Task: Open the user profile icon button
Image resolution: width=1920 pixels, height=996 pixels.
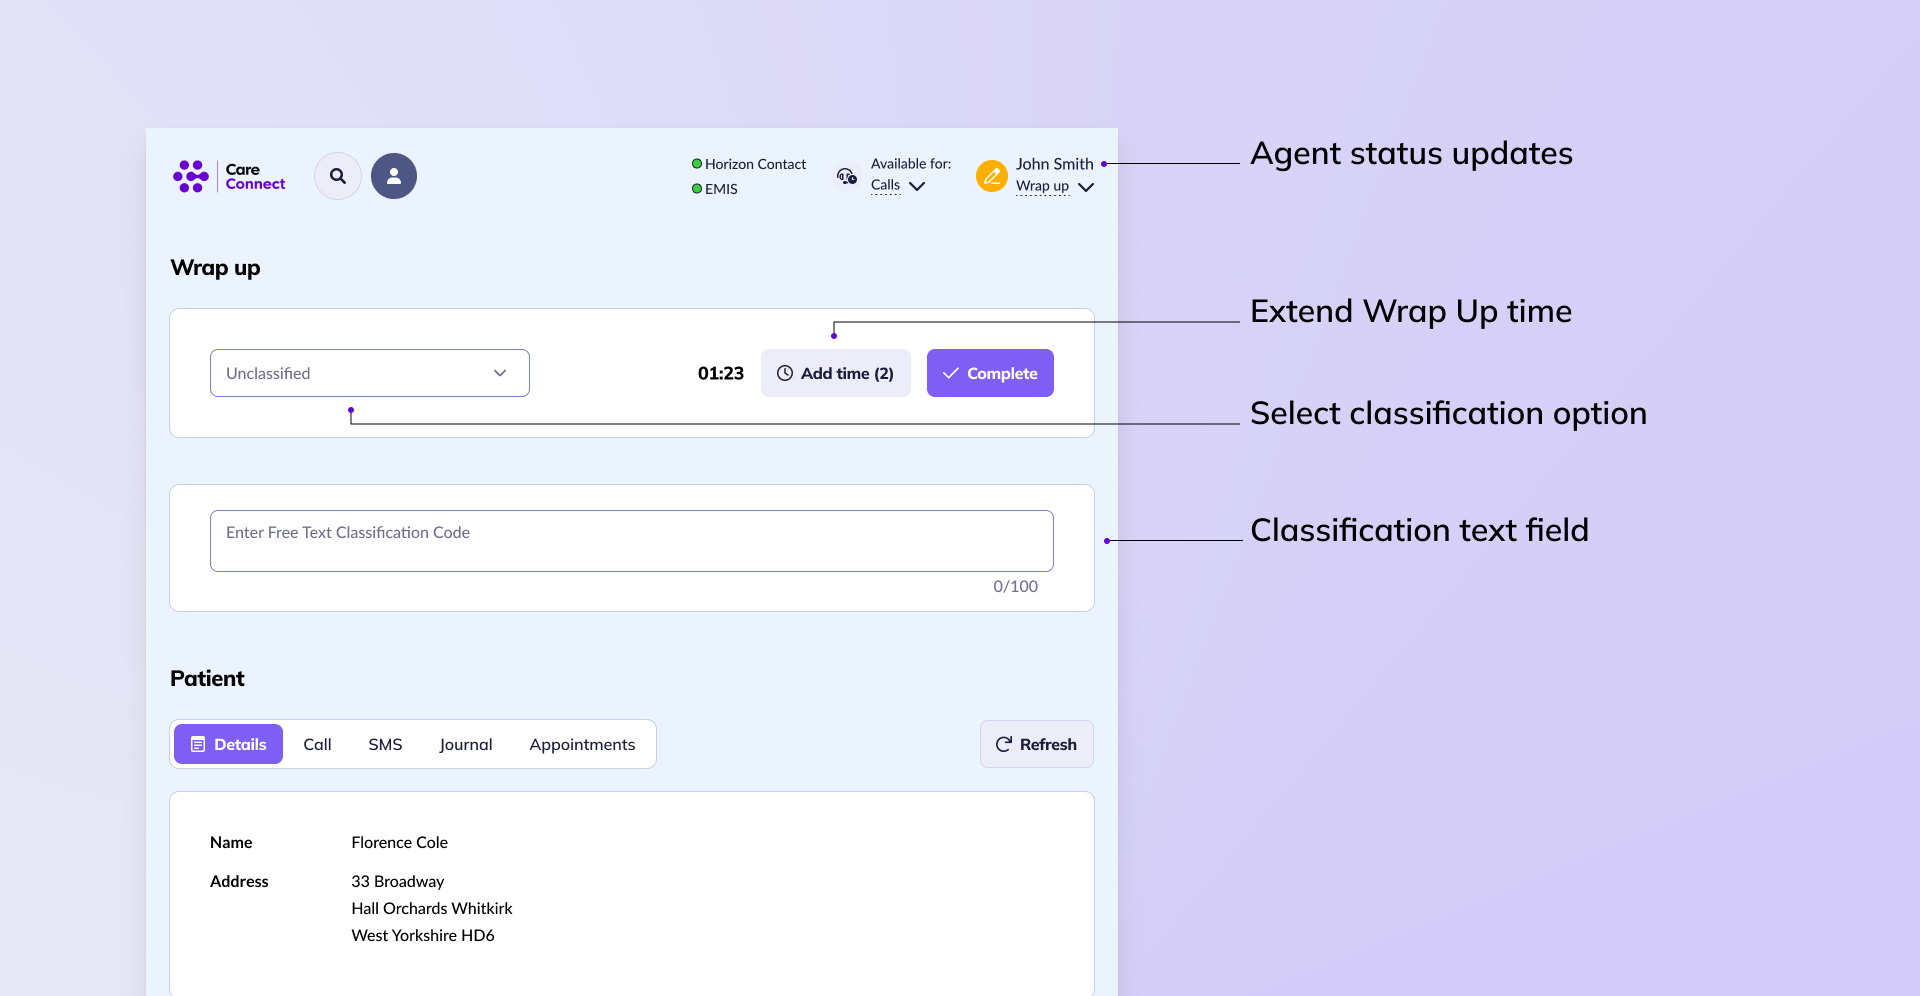Action: [394, 176]
